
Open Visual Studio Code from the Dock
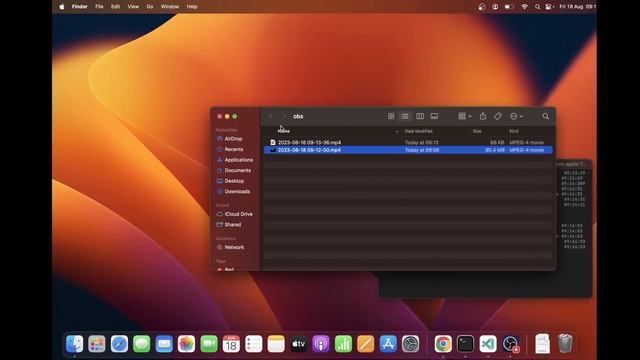pos(488,344)
